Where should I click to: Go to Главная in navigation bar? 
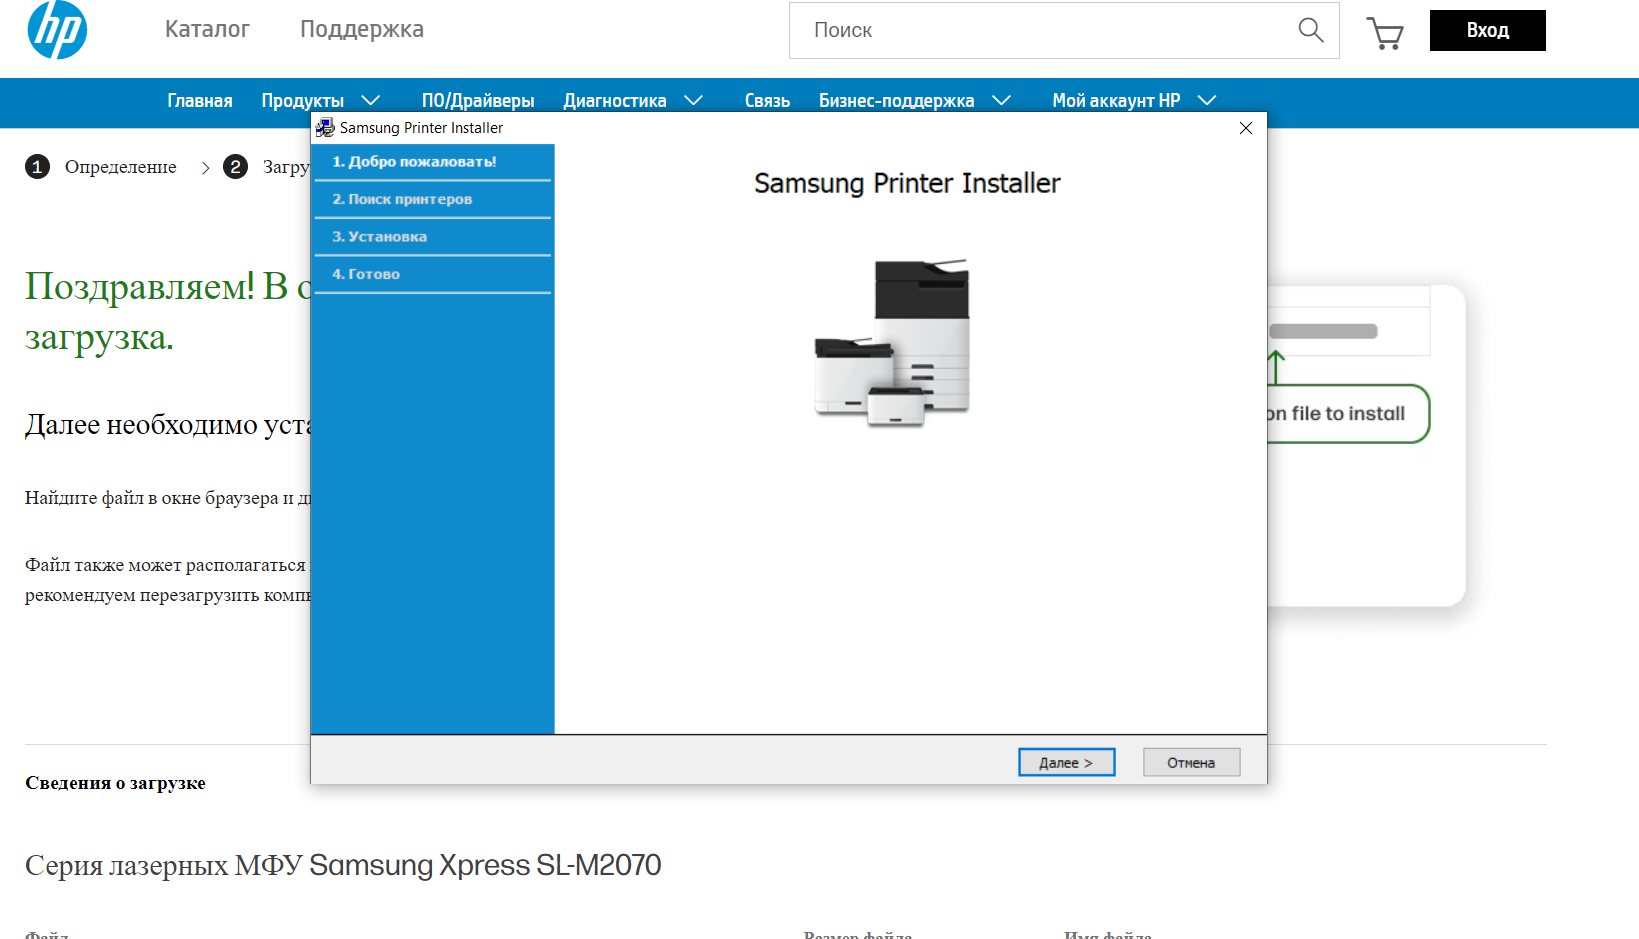point(200,101)
